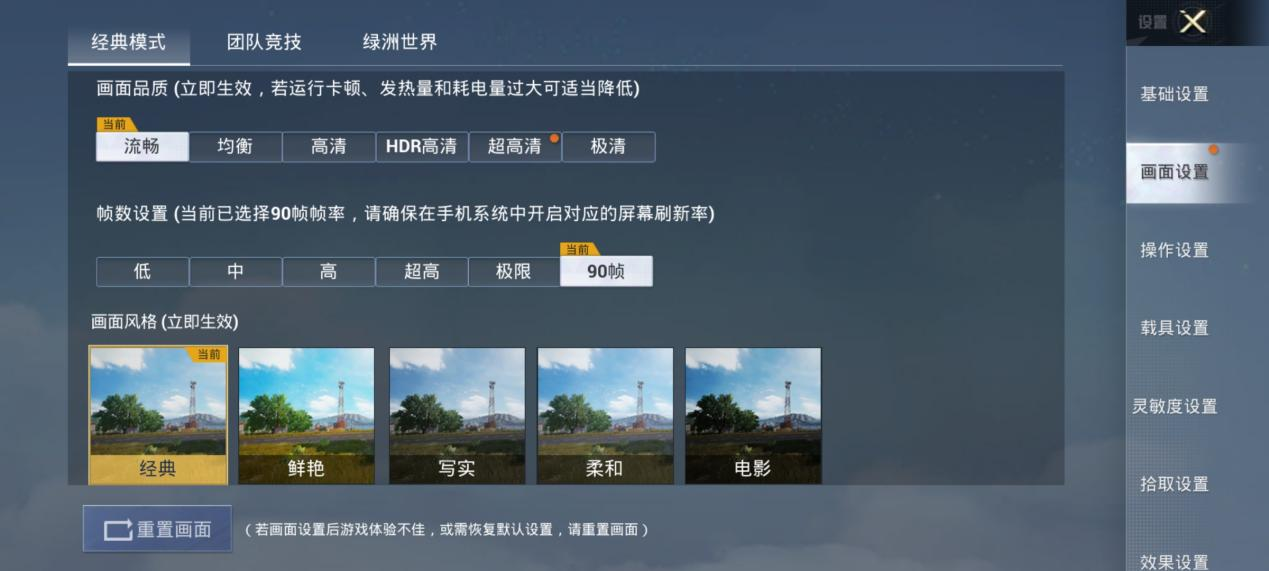Set frame rate to 超高
This screenshot has width=1269, height=571.
click(x=422, y=271)
